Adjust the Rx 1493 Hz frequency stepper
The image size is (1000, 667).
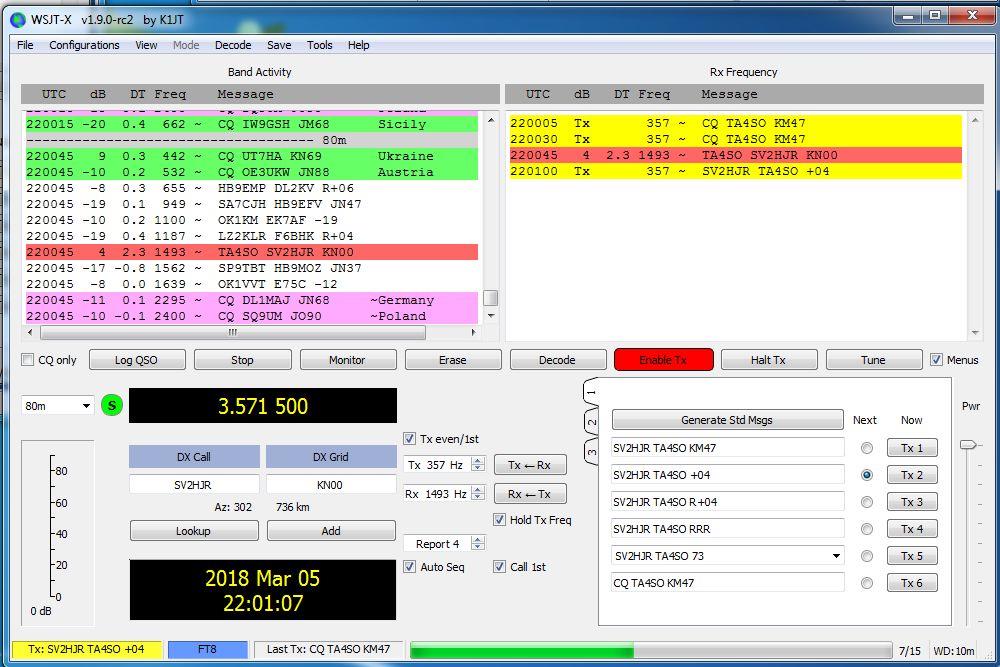point(478,493)
